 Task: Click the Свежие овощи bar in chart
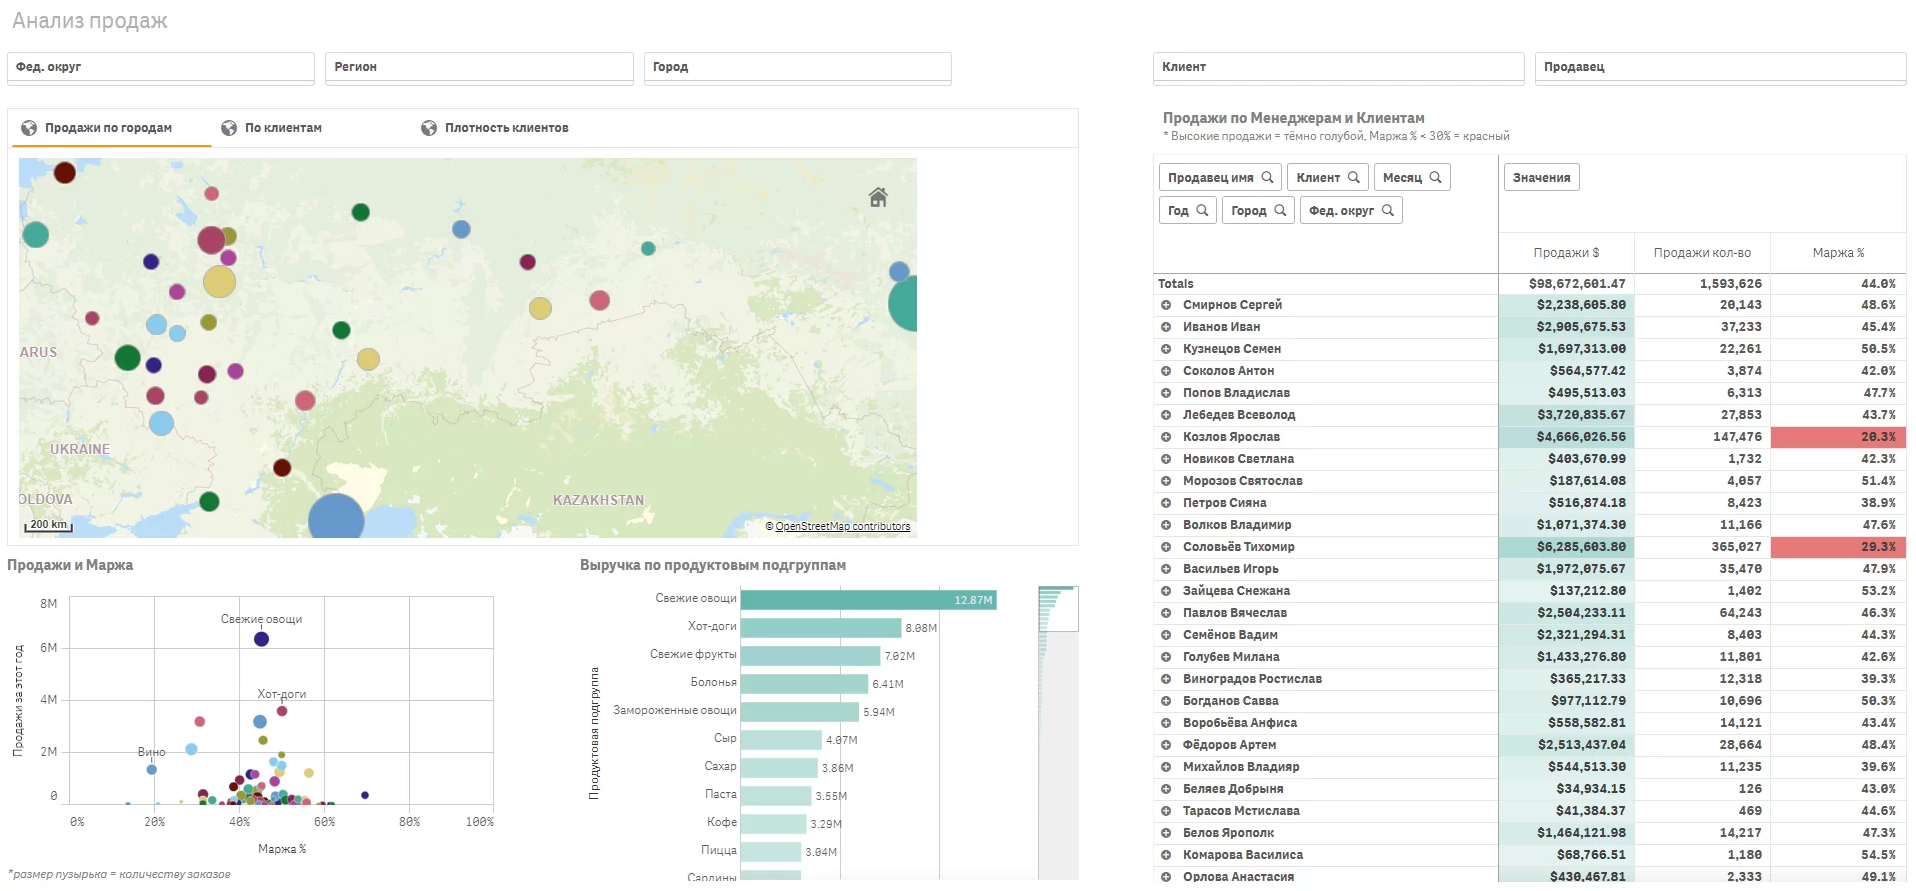(x=868, y=600)
